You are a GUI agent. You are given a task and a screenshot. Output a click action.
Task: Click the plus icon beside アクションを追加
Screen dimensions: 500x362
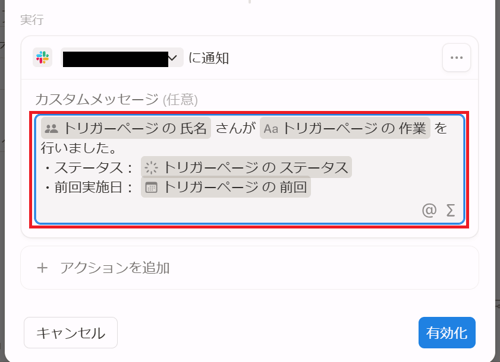tap(42, 268)
